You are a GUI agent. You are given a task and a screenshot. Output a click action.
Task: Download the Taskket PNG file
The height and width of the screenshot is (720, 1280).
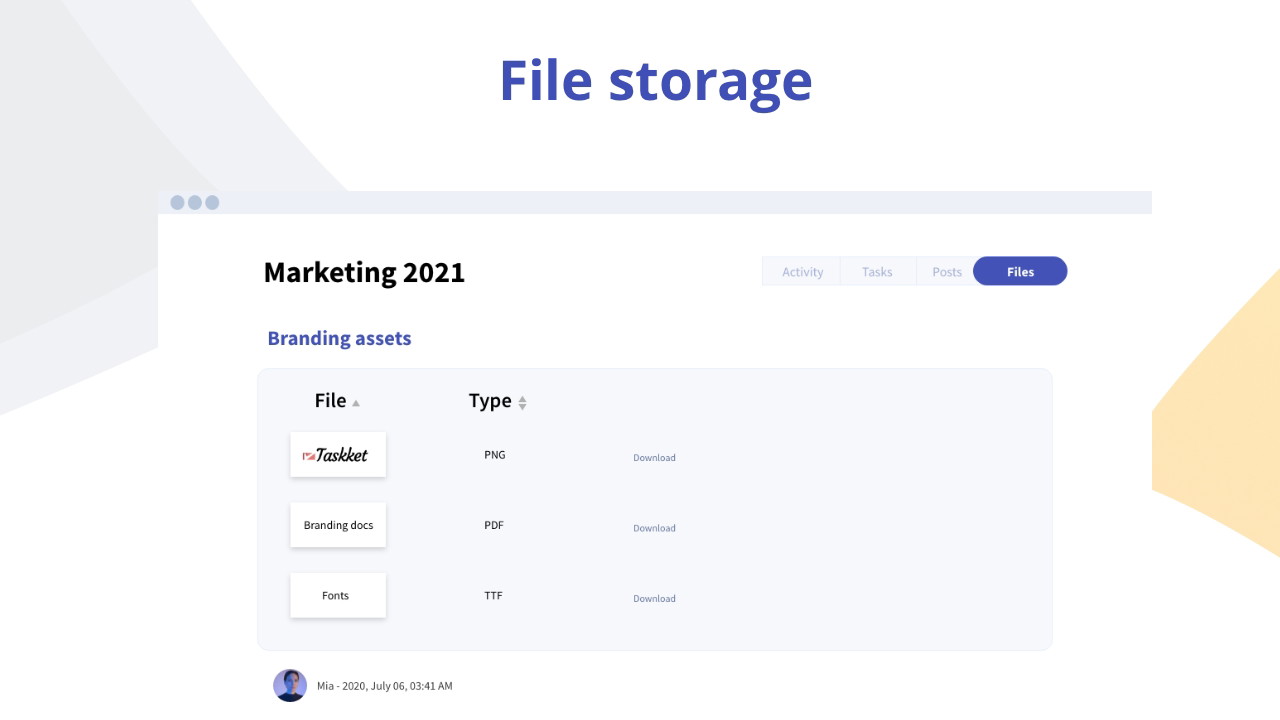tap(654, 458)
